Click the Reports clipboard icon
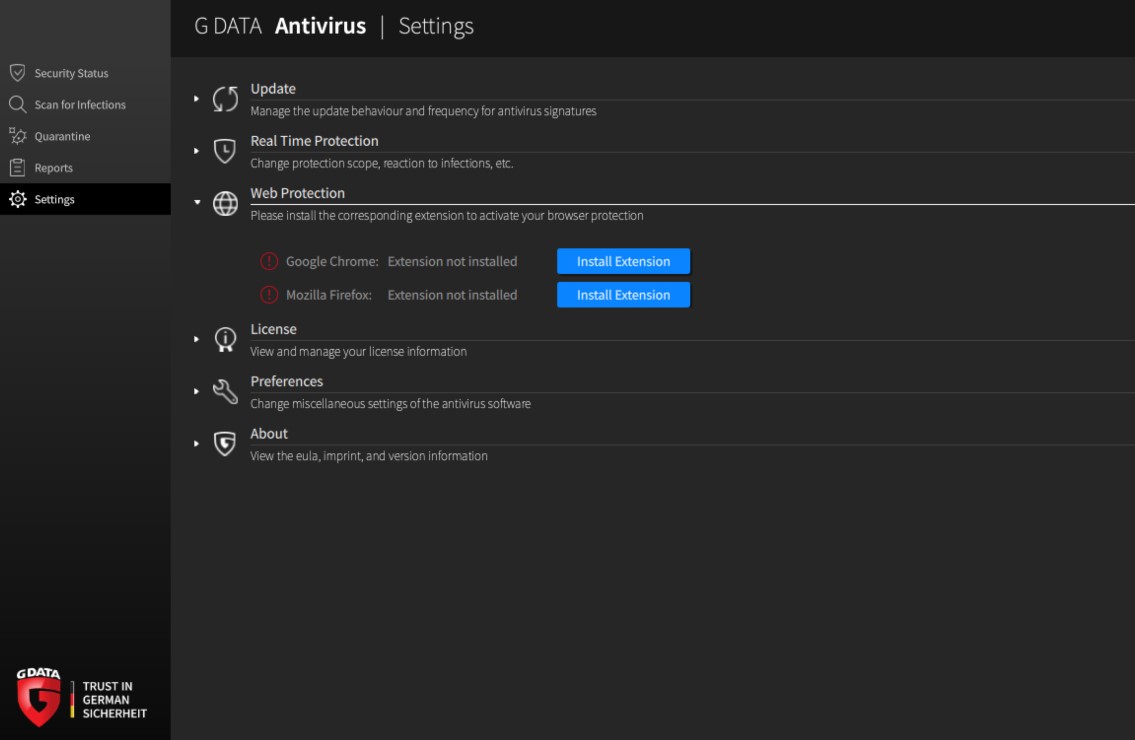 [17, 167]
